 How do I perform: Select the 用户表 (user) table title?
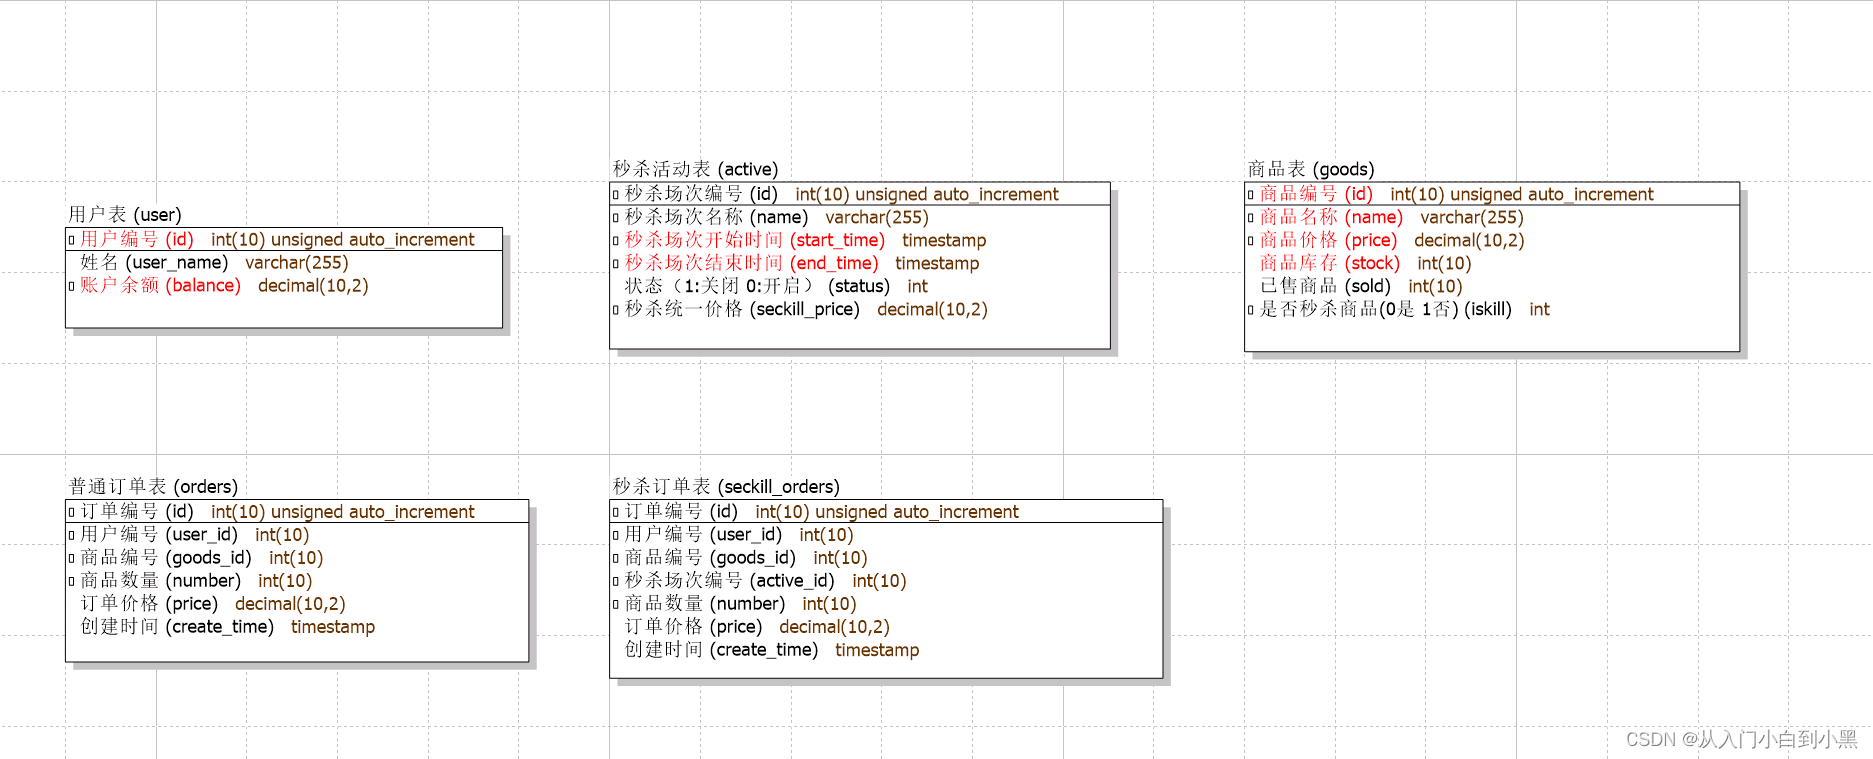(x=125, y=215)
